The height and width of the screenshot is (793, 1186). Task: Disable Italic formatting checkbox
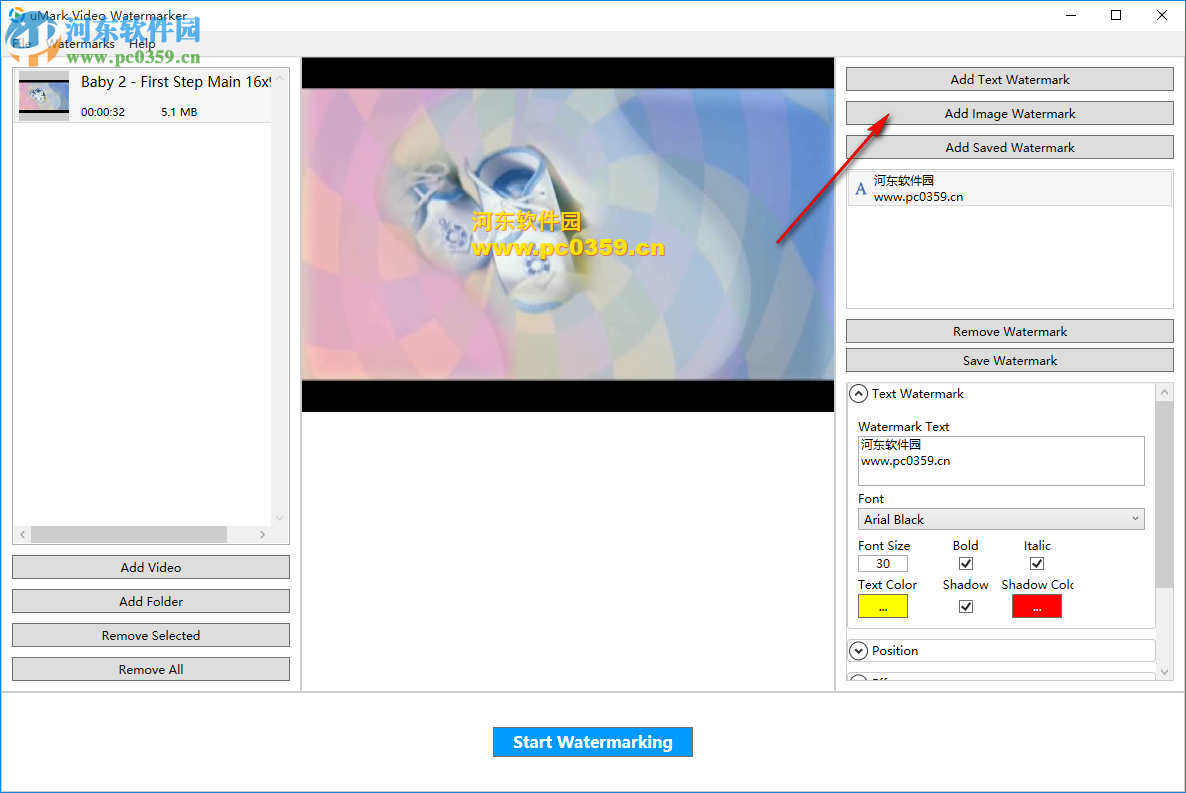click(x=1036, y=563)
